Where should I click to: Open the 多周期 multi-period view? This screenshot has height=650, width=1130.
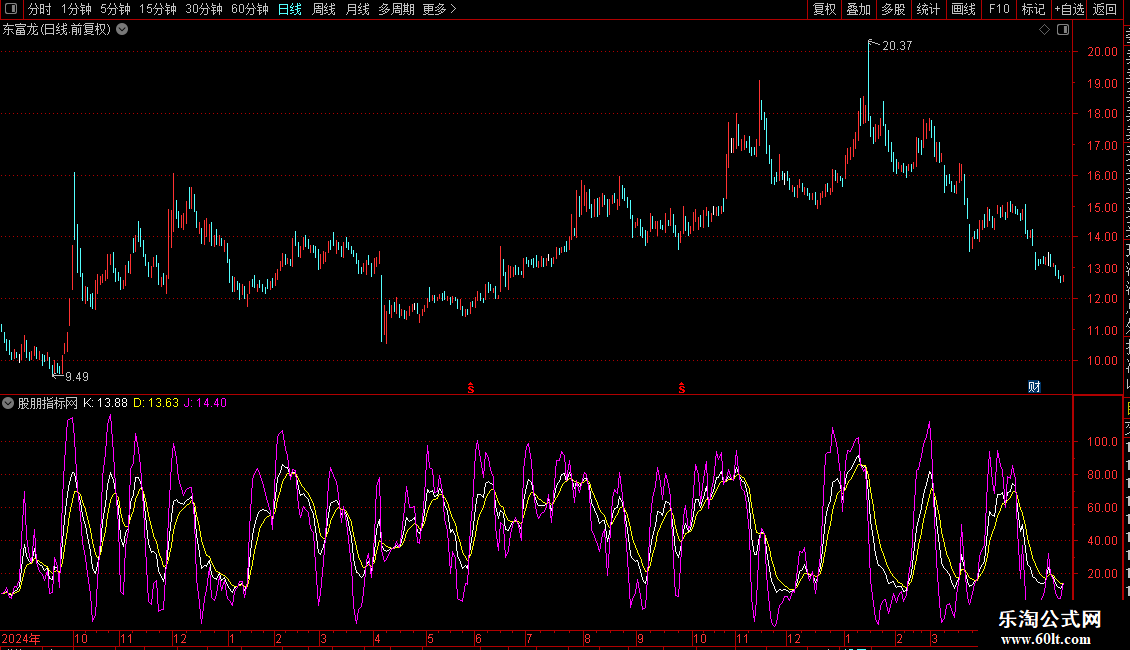(396, 9)
